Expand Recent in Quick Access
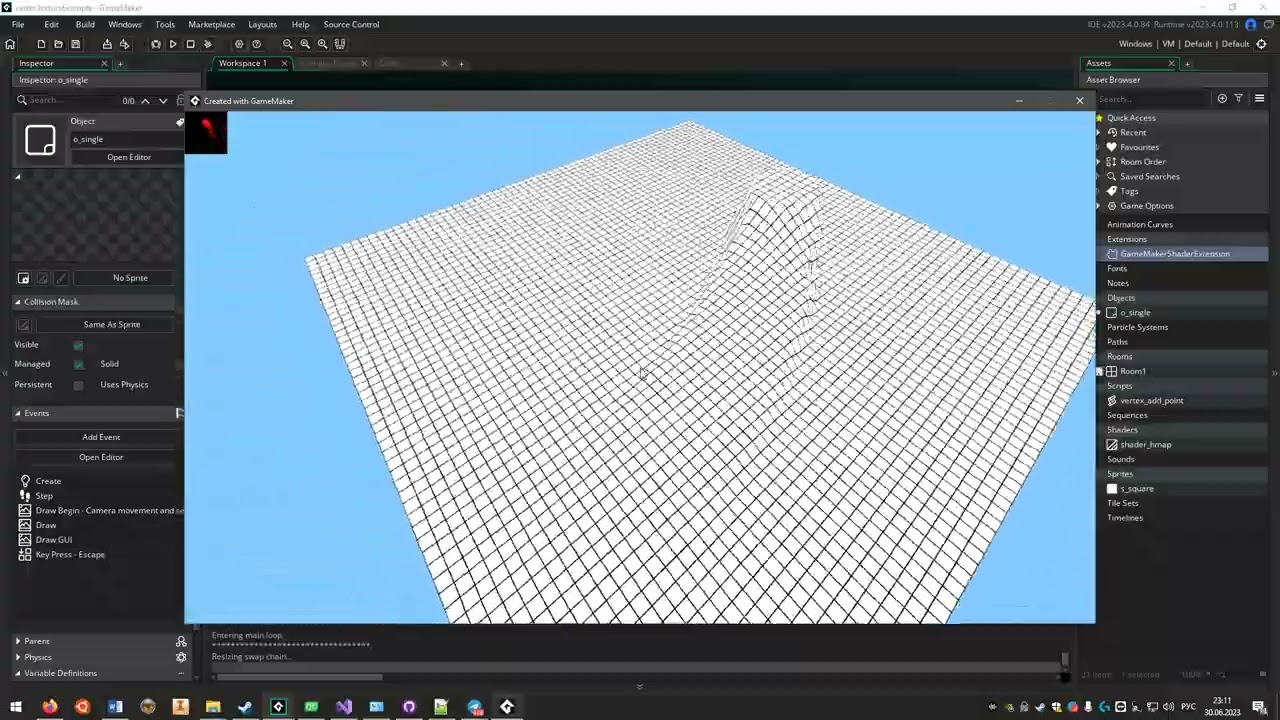1280x720 pixels. tap(1099, 132)
